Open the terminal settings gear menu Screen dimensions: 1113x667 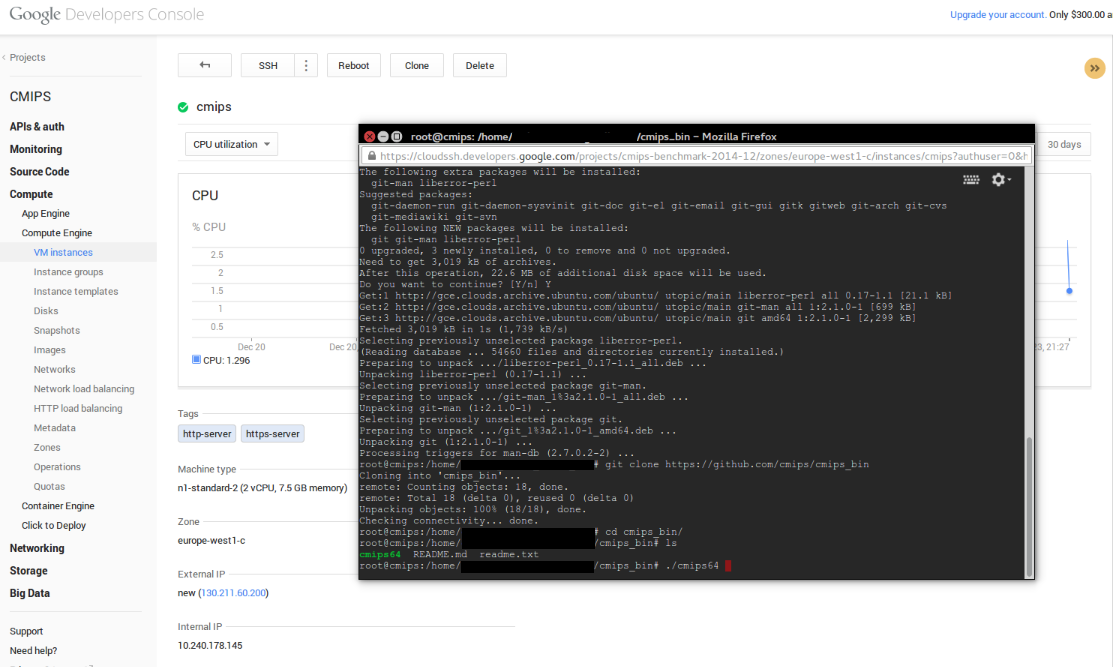coord(1001,180)
